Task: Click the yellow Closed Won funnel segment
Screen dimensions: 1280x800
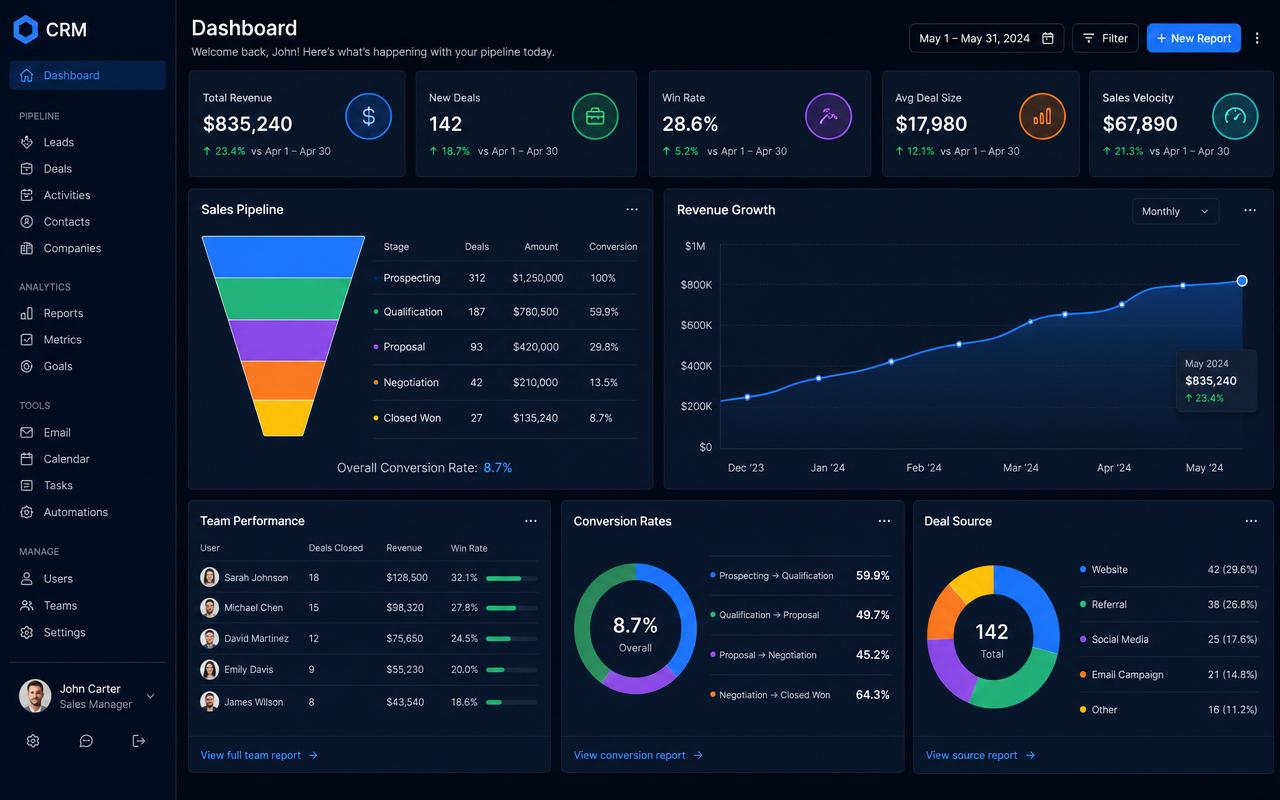Action: [x=283, y=418]
